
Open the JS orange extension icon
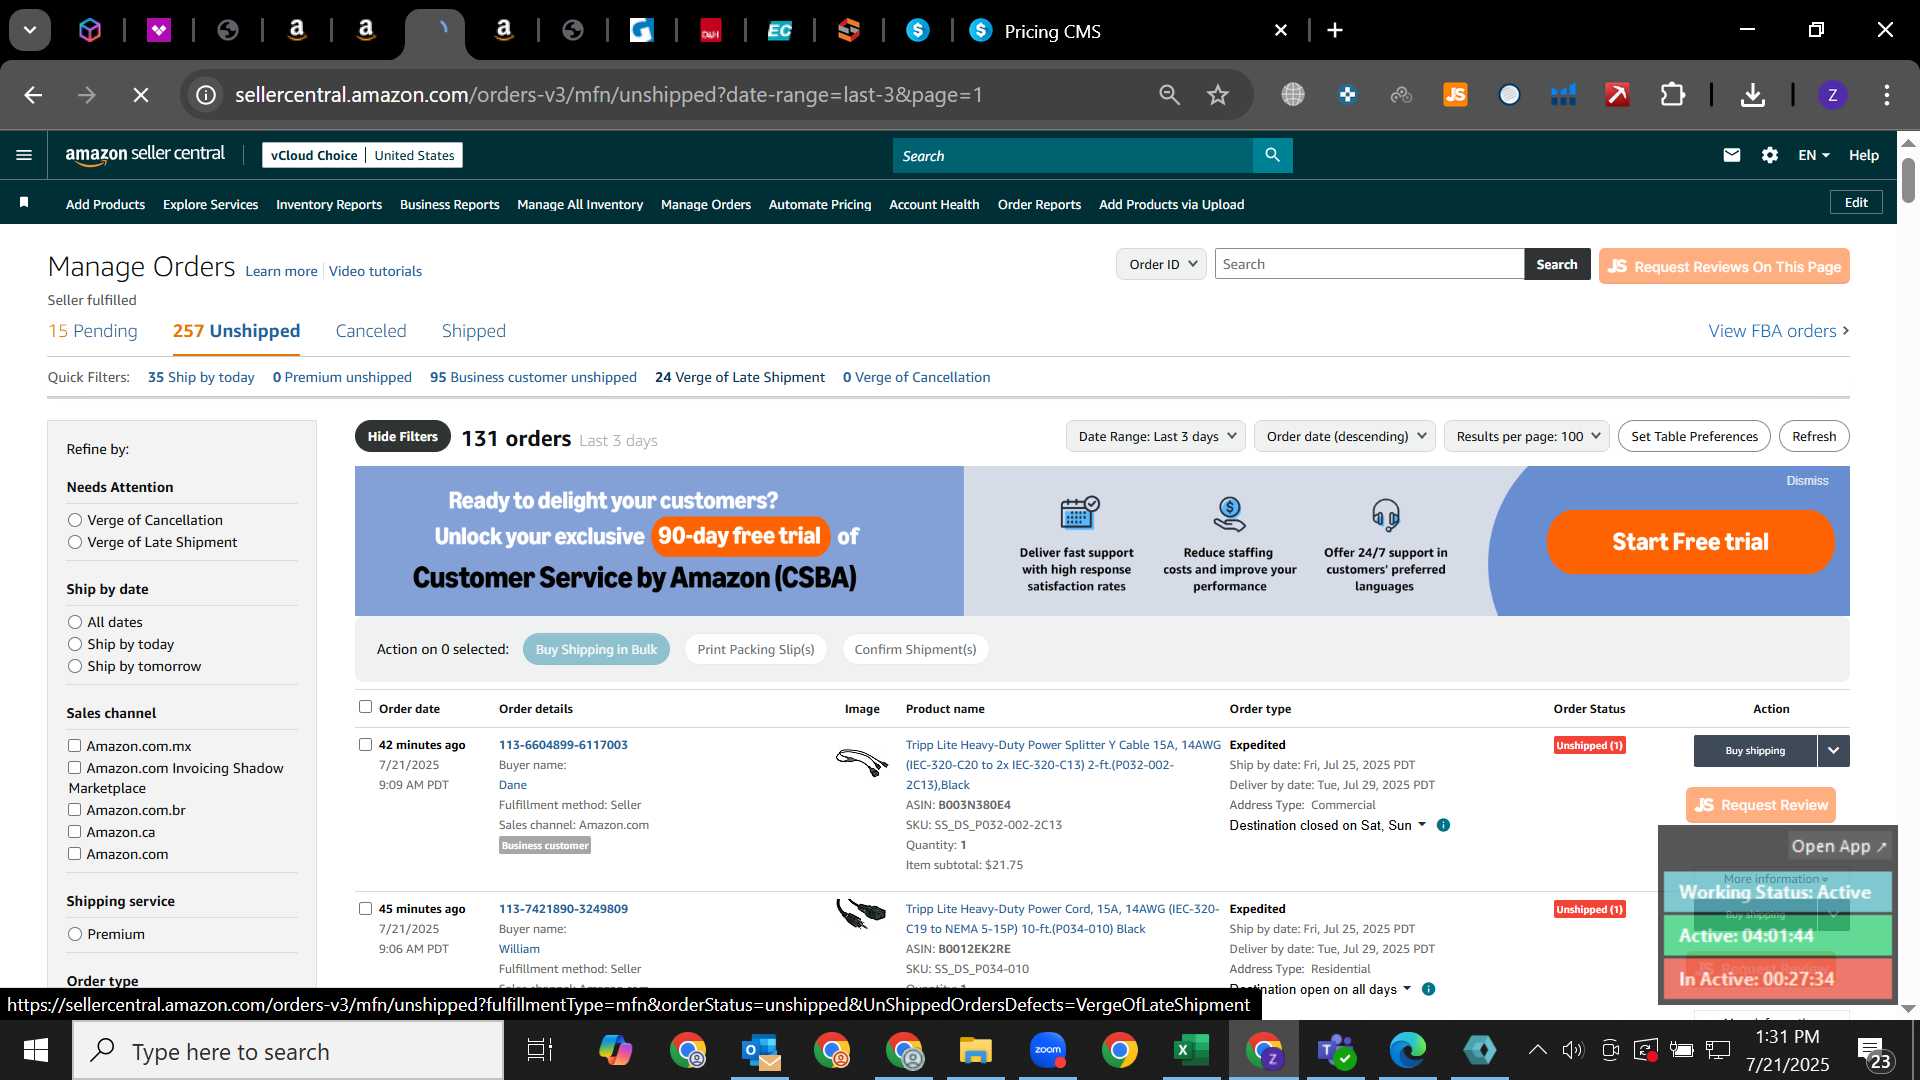point(1455,95)
